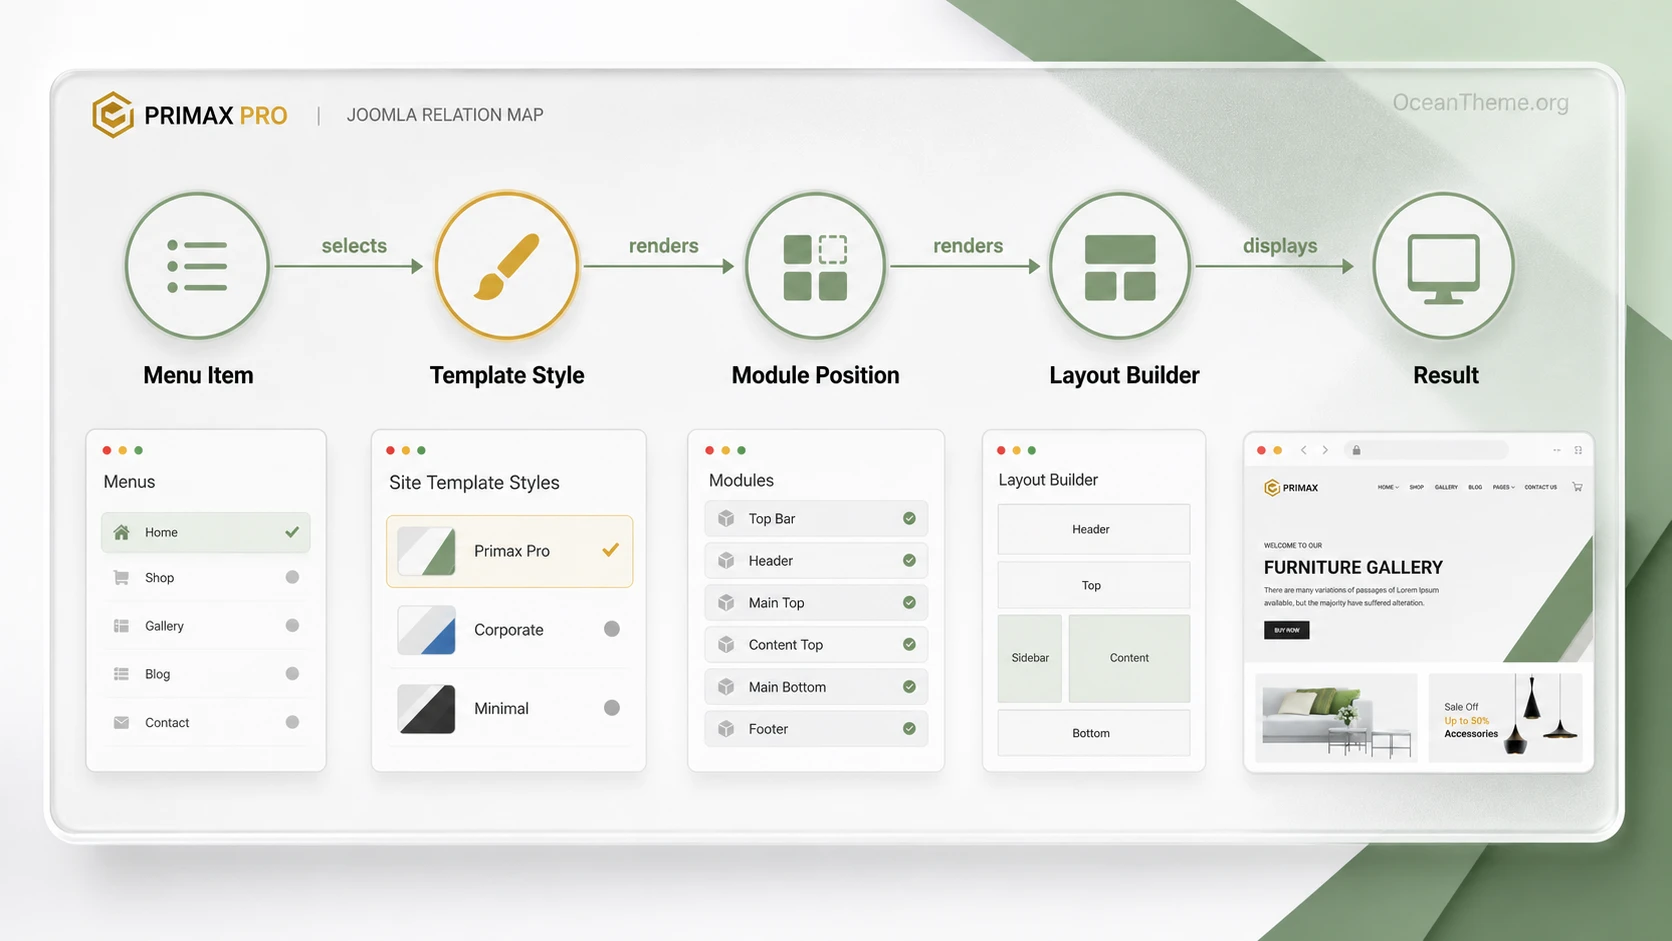
Task: Open the Sale Off Accessories lamp card
Action: [x=1505, y=718]
